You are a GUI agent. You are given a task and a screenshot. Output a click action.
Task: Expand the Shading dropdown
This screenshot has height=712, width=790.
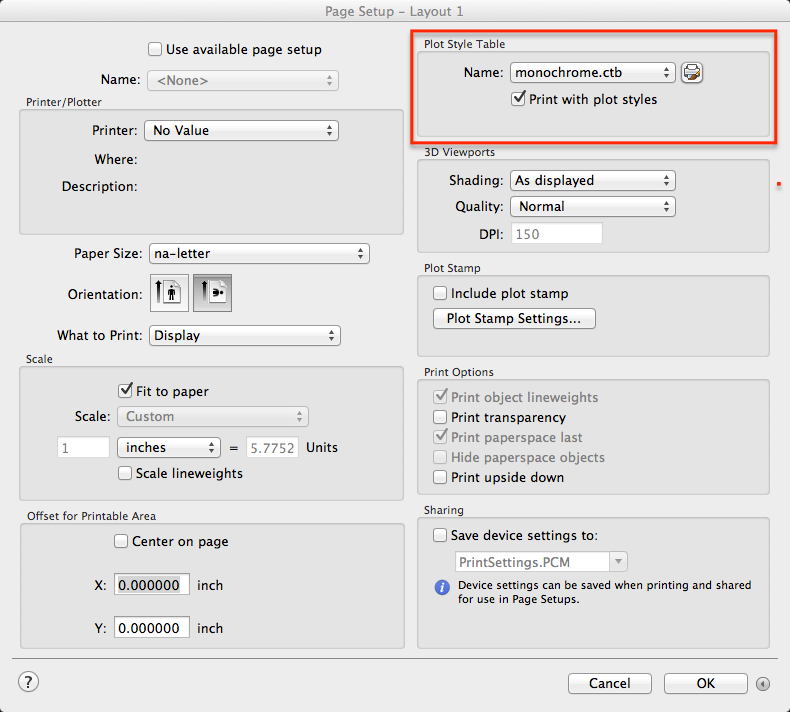592,181
